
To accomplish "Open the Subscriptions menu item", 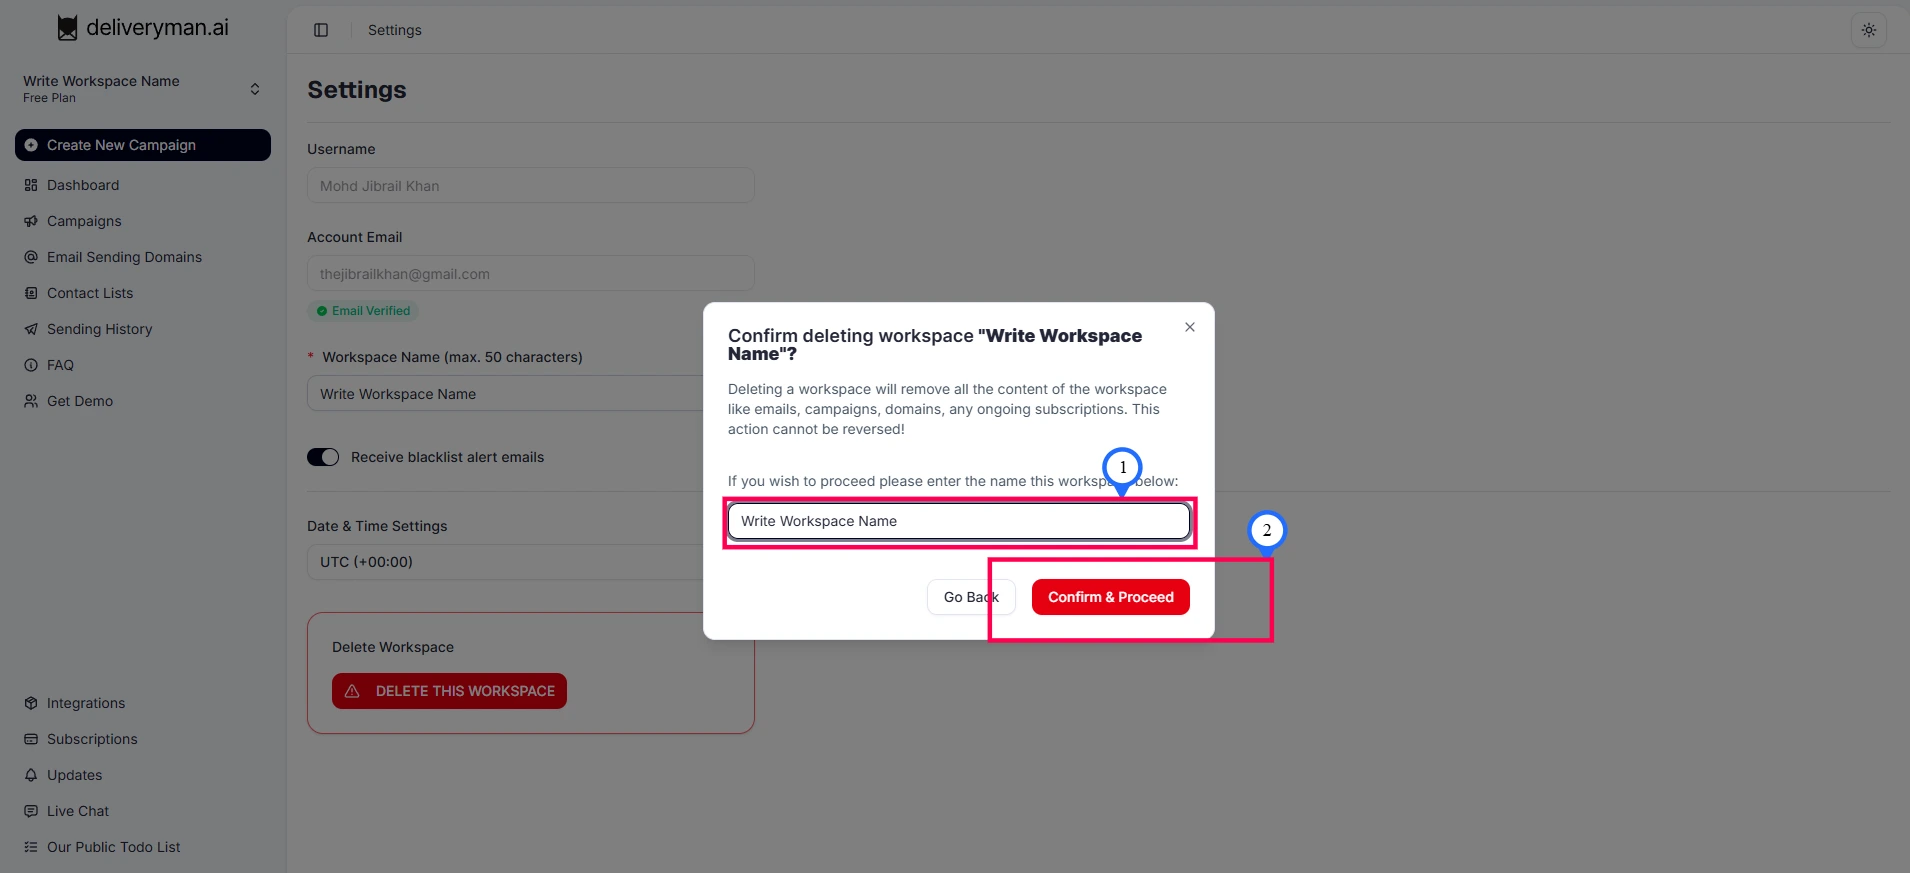I will 92,739.
